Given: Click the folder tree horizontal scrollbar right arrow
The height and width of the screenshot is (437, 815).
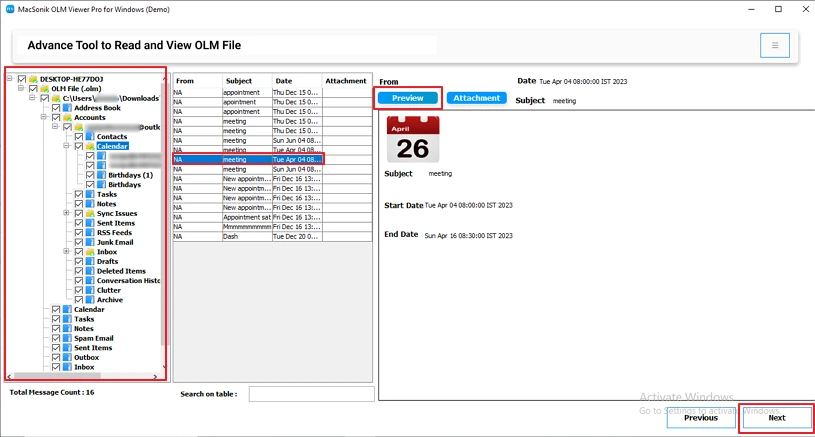Looking at the screenshot, I should 155,376.
